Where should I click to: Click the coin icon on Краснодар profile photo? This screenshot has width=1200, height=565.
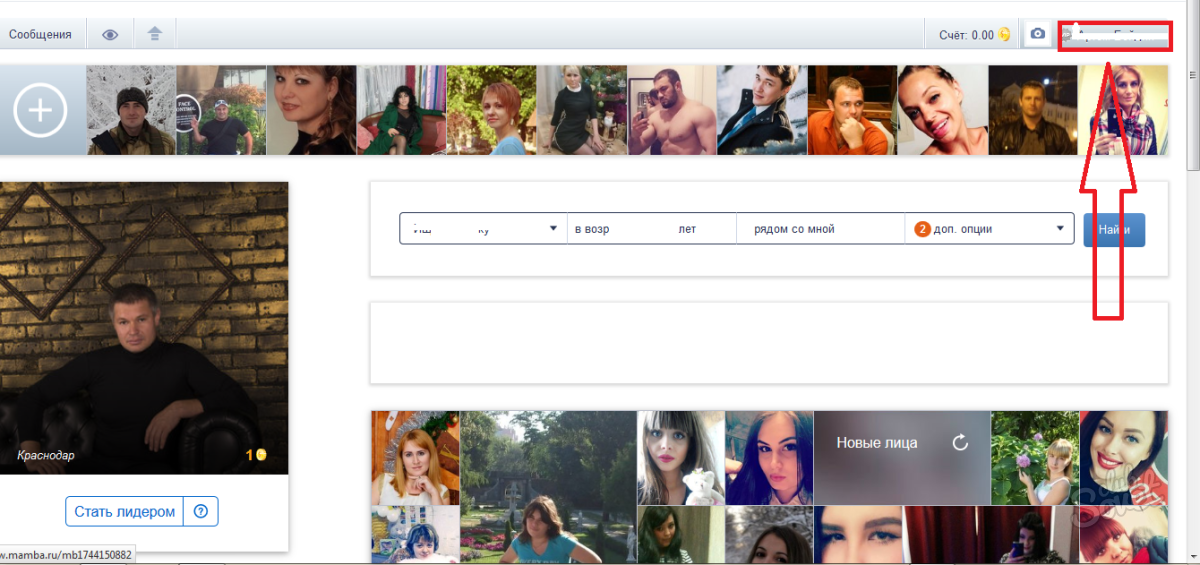click(x=261, y=455)
